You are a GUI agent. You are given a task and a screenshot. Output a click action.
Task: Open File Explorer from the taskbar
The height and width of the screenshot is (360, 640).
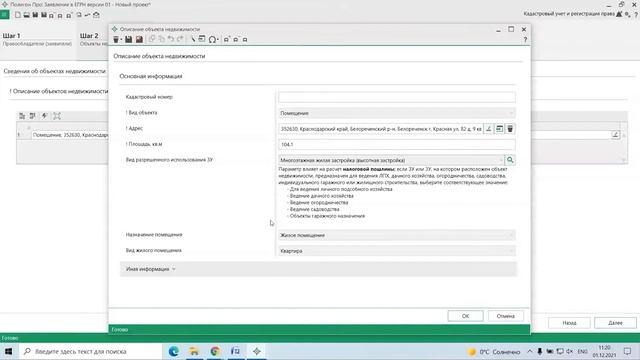click(x=194, y=351)
